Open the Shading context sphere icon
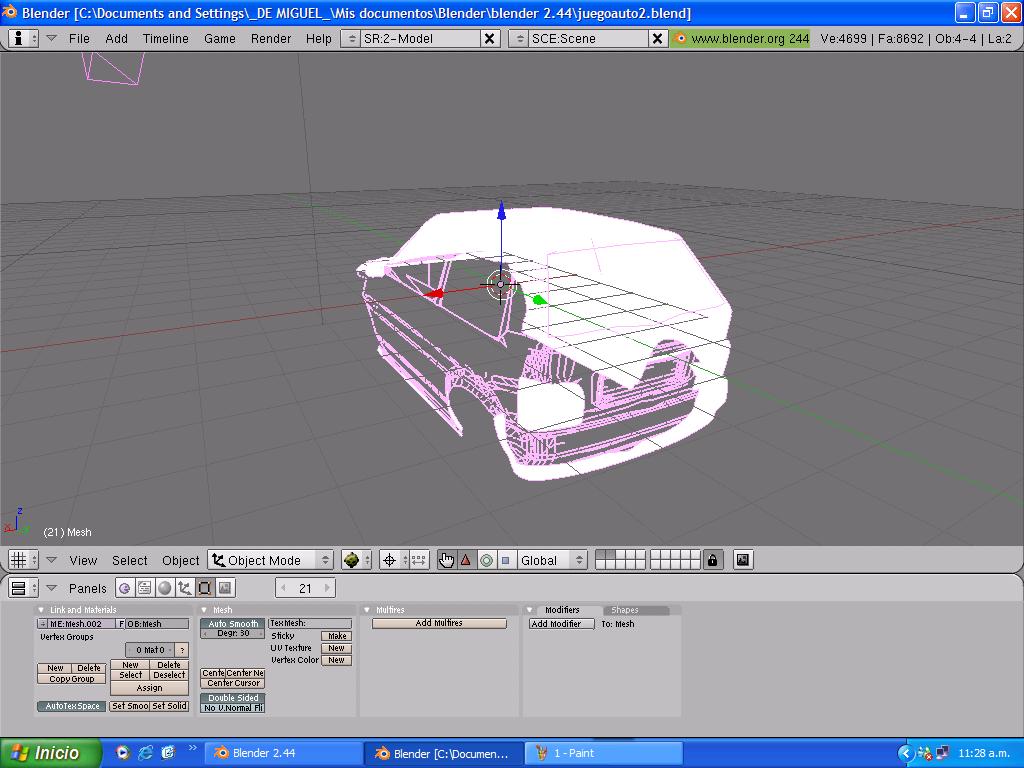1024x768 pixels. tap(165, 588)
